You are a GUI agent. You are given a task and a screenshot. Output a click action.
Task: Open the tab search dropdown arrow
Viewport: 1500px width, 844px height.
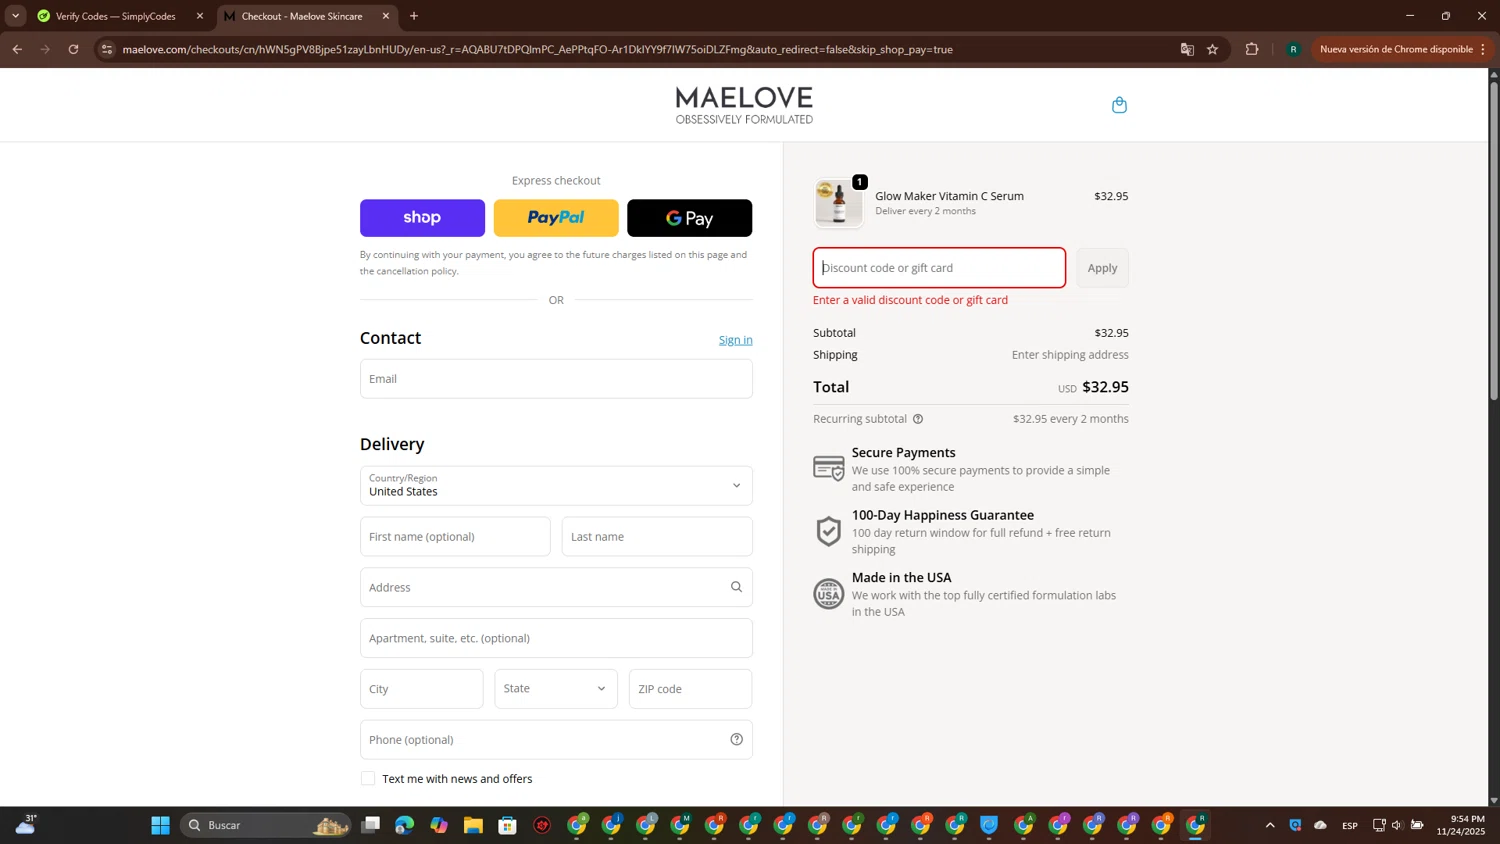pyautogui.click(x=15, y=16)
